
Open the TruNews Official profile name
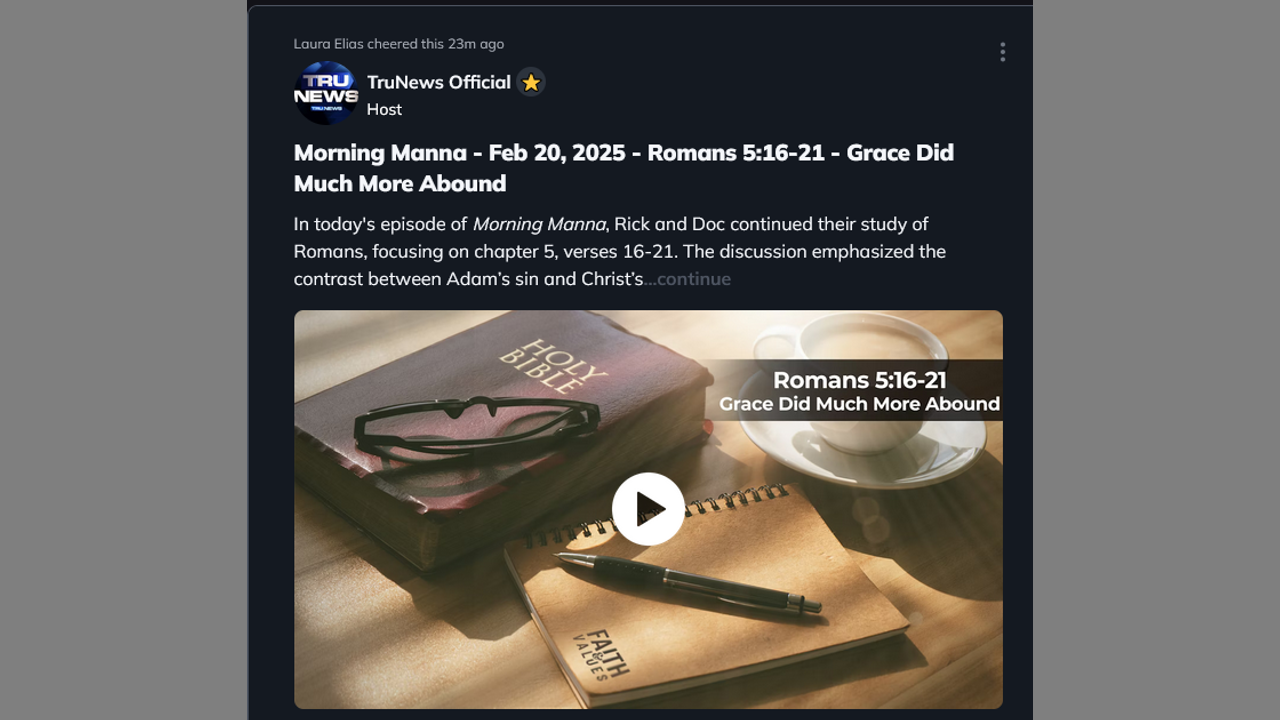439,82
